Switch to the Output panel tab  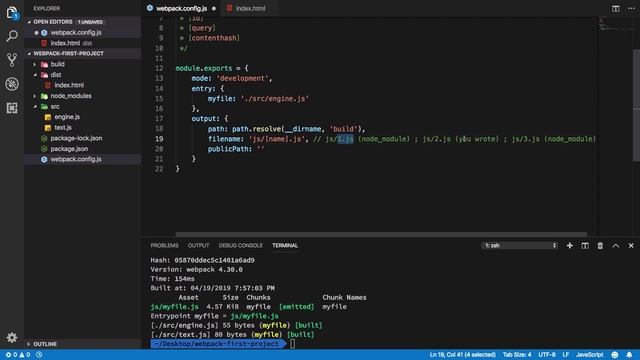198,245
